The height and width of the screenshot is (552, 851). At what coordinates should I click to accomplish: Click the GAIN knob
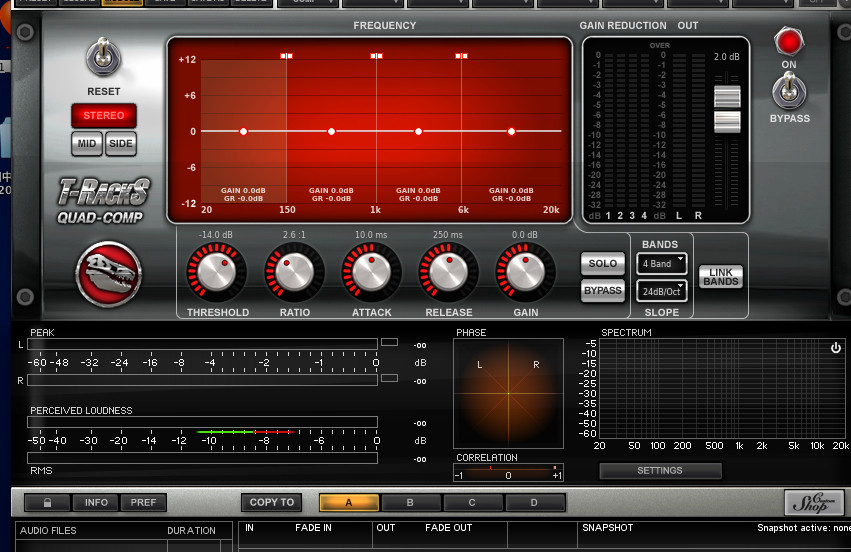525,272
